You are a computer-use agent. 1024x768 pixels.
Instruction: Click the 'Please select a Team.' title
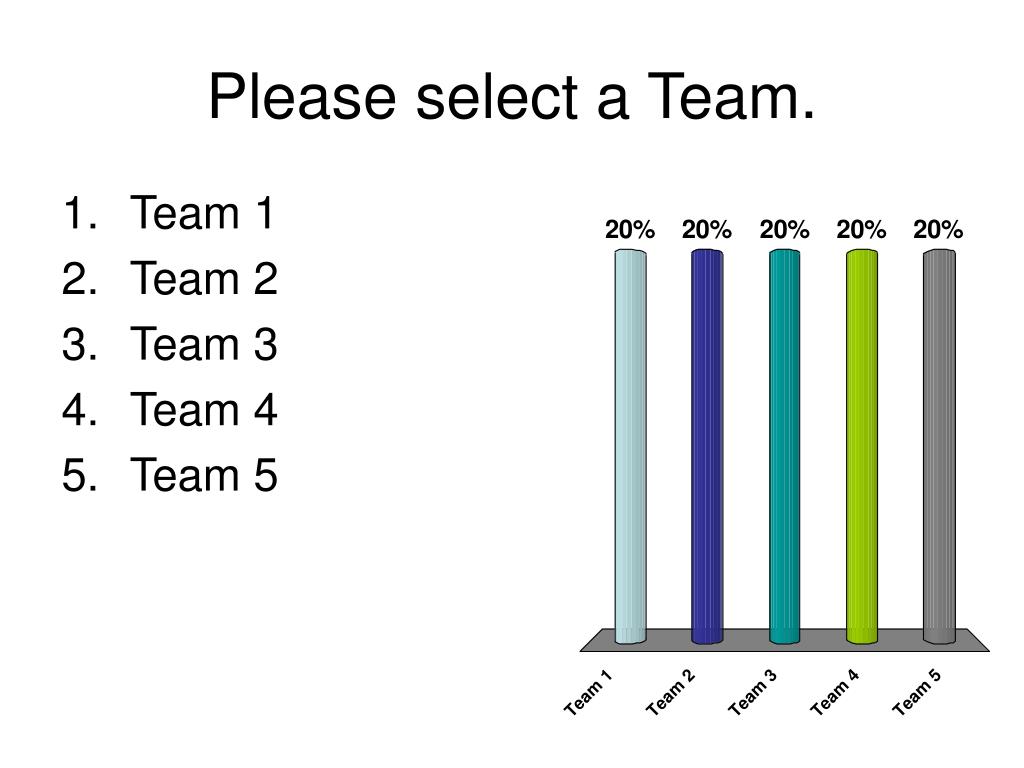click(x=511, y=97)
